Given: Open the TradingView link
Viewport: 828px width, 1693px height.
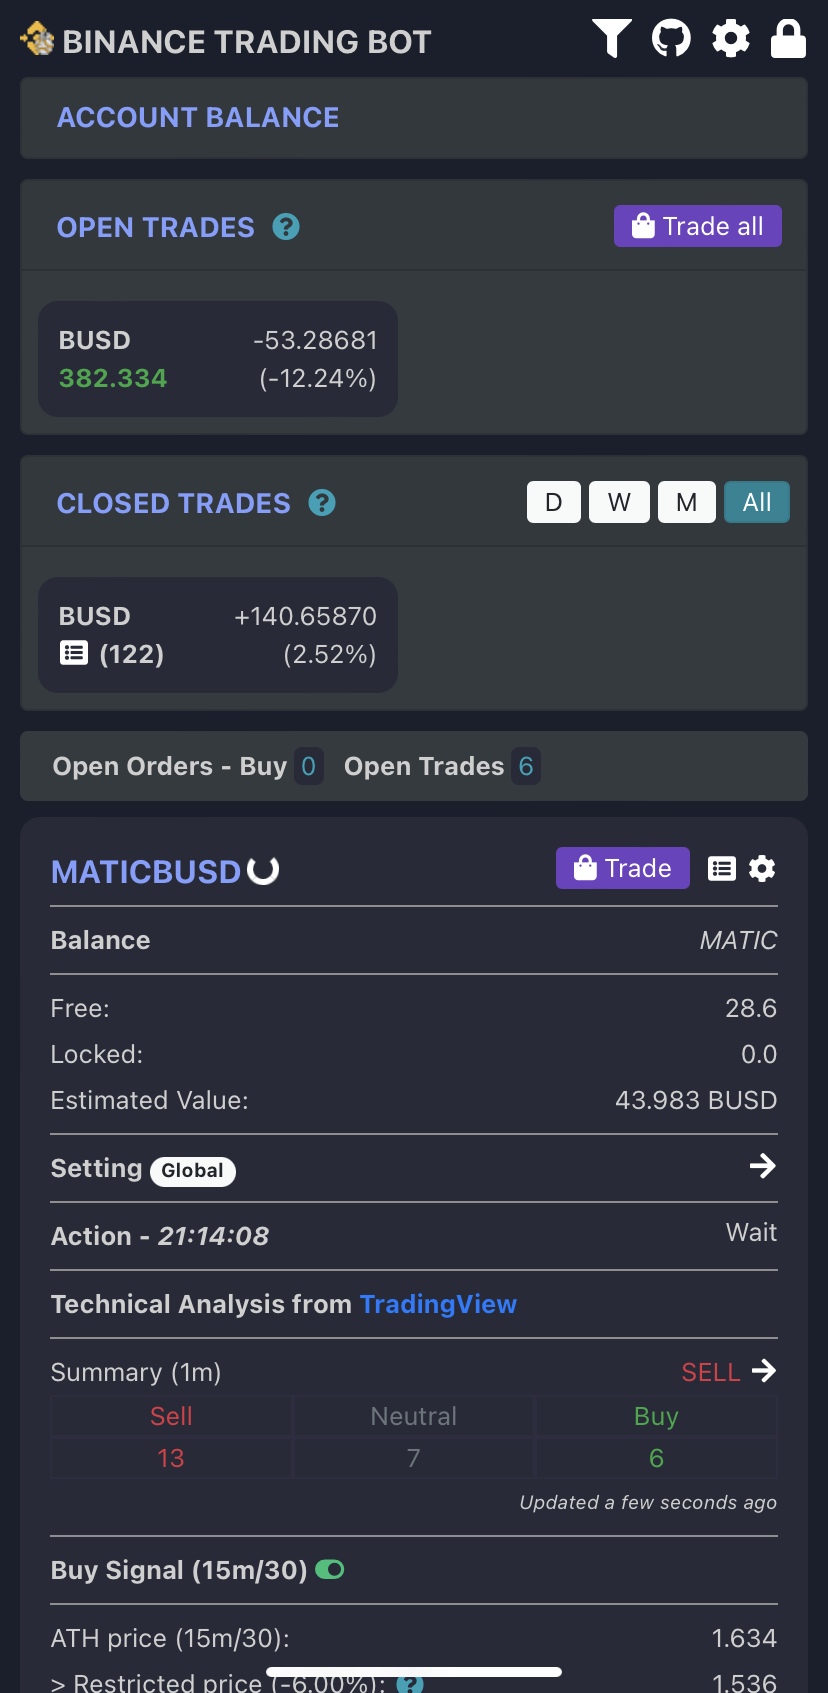Looking at the screenshot, I should coord(438,1304).
